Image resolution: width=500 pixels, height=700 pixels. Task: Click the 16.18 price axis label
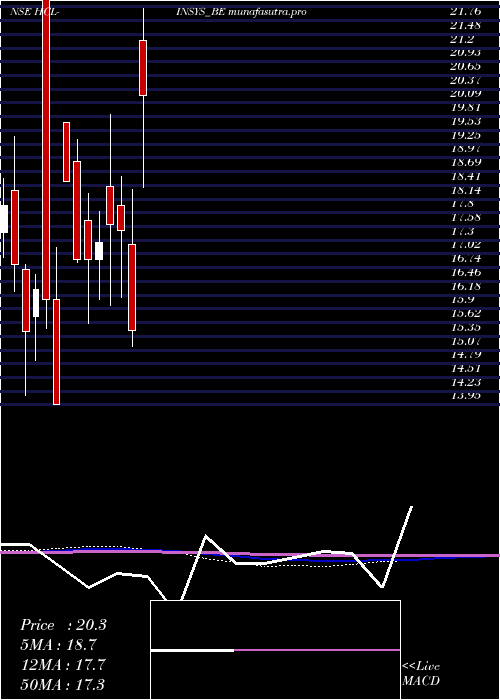466,286
